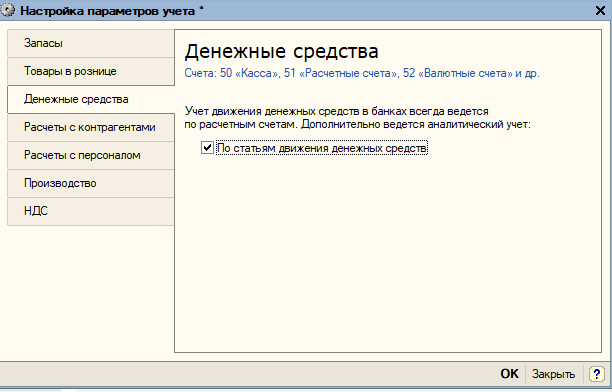The height and width of the screenshot is (392, 612).
Task: Click the Закрыть button
Action: click(553, 374)
